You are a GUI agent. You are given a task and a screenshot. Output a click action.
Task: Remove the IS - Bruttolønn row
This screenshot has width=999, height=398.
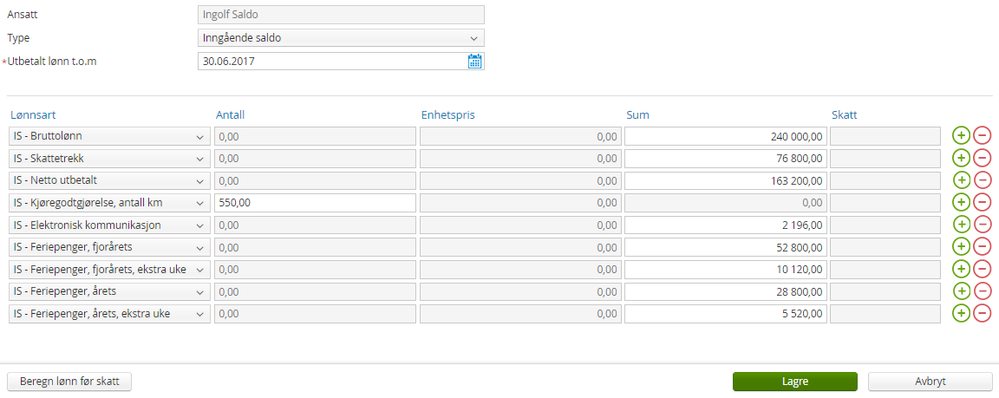(982, 136)
